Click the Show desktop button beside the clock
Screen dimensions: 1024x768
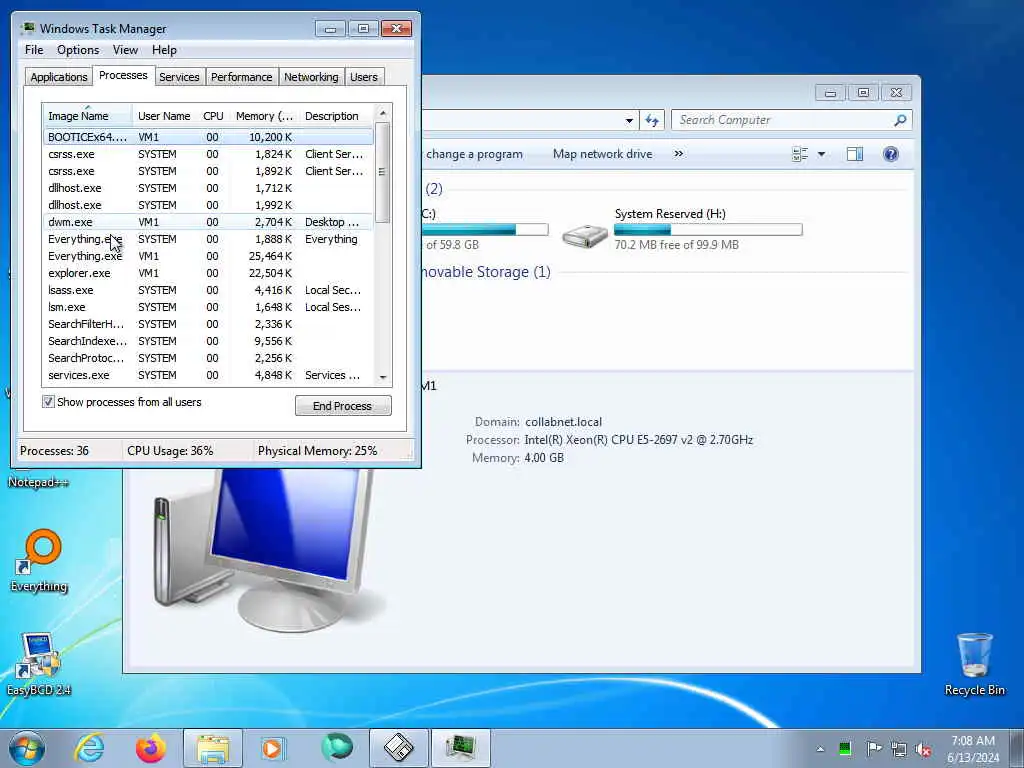coord(1016,748)
